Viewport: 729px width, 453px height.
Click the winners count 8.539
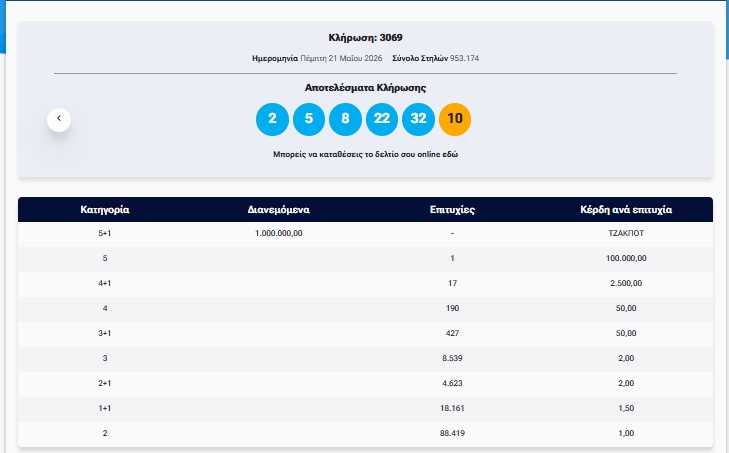point(452,358)
